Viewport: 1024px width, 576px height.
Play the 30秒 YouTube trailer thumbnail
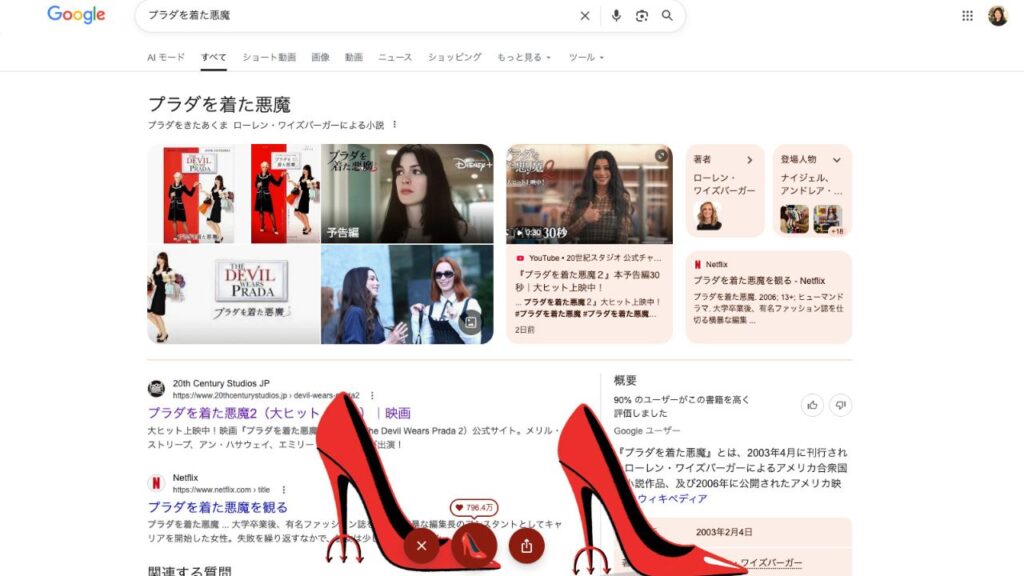click(589, 194)
